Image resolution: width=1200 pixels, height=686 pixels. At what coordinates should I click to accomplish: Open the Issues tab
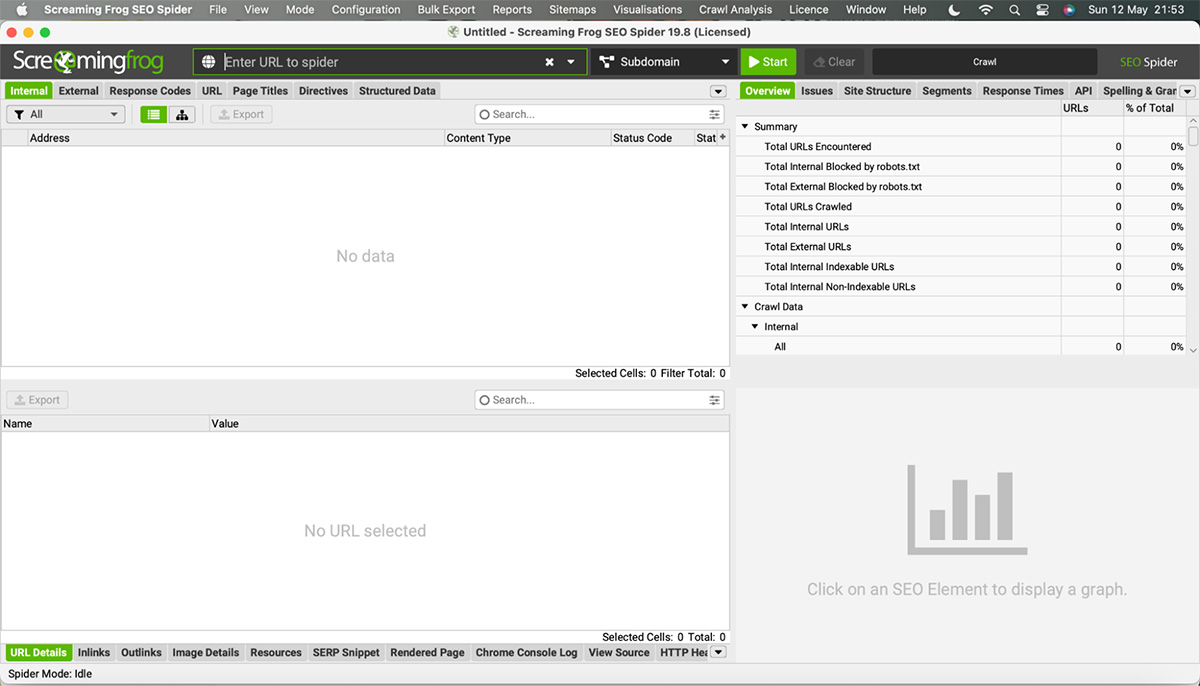coord(817,91)
